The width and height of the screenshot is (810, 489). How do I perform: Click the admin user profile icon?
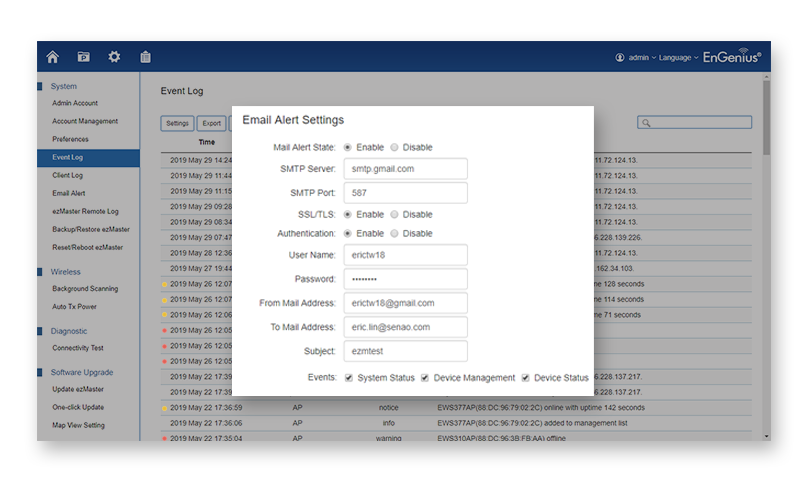[620, 58]
